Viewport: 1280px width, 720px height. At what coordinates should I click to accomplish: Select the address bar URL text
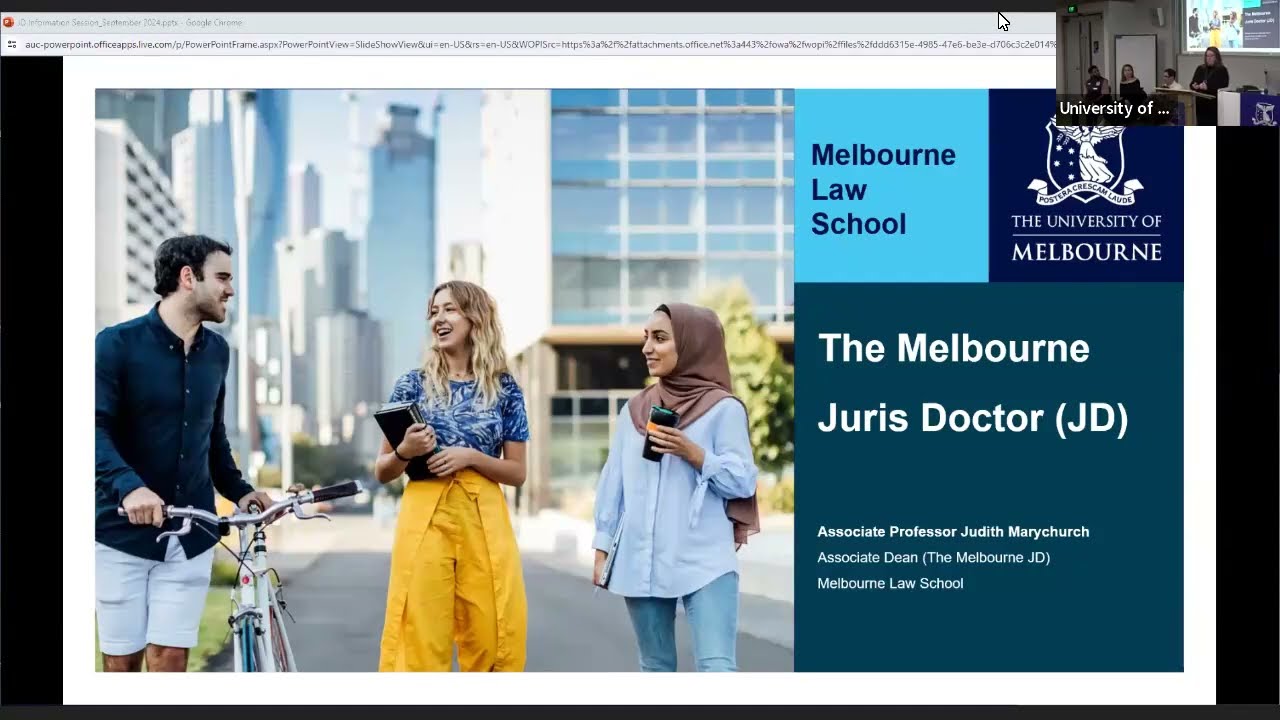tap(540, 44)
